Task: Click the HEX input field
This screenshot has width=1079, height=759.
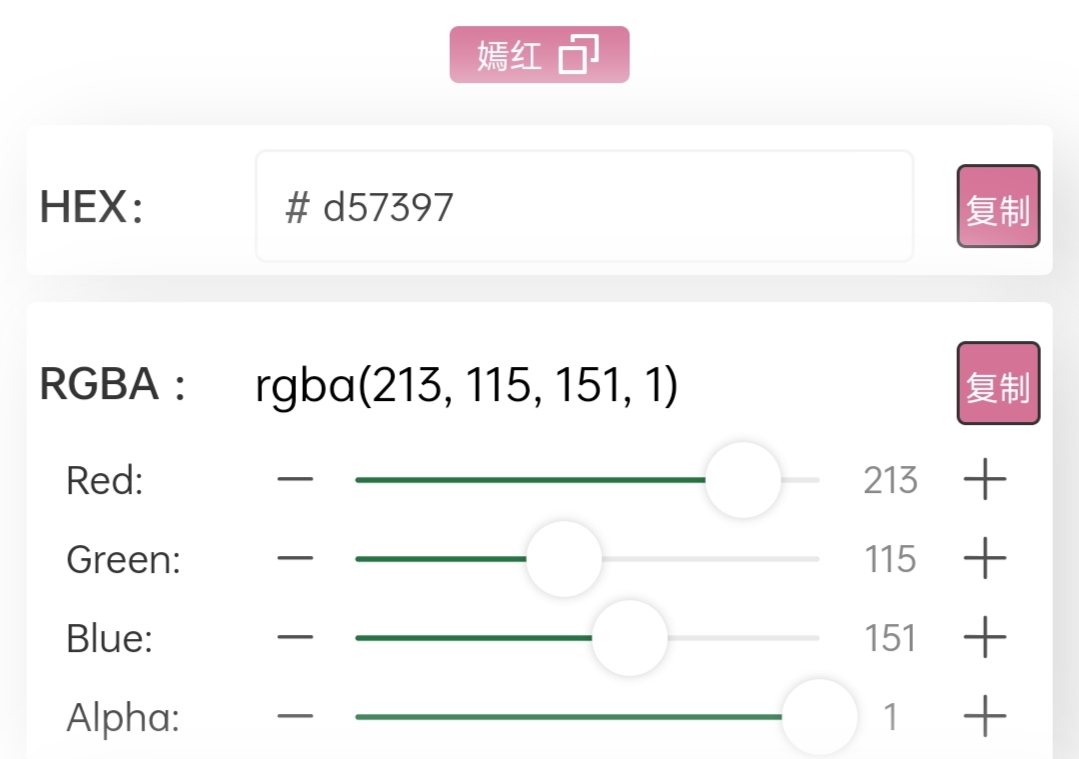Action: click(584, 207)
